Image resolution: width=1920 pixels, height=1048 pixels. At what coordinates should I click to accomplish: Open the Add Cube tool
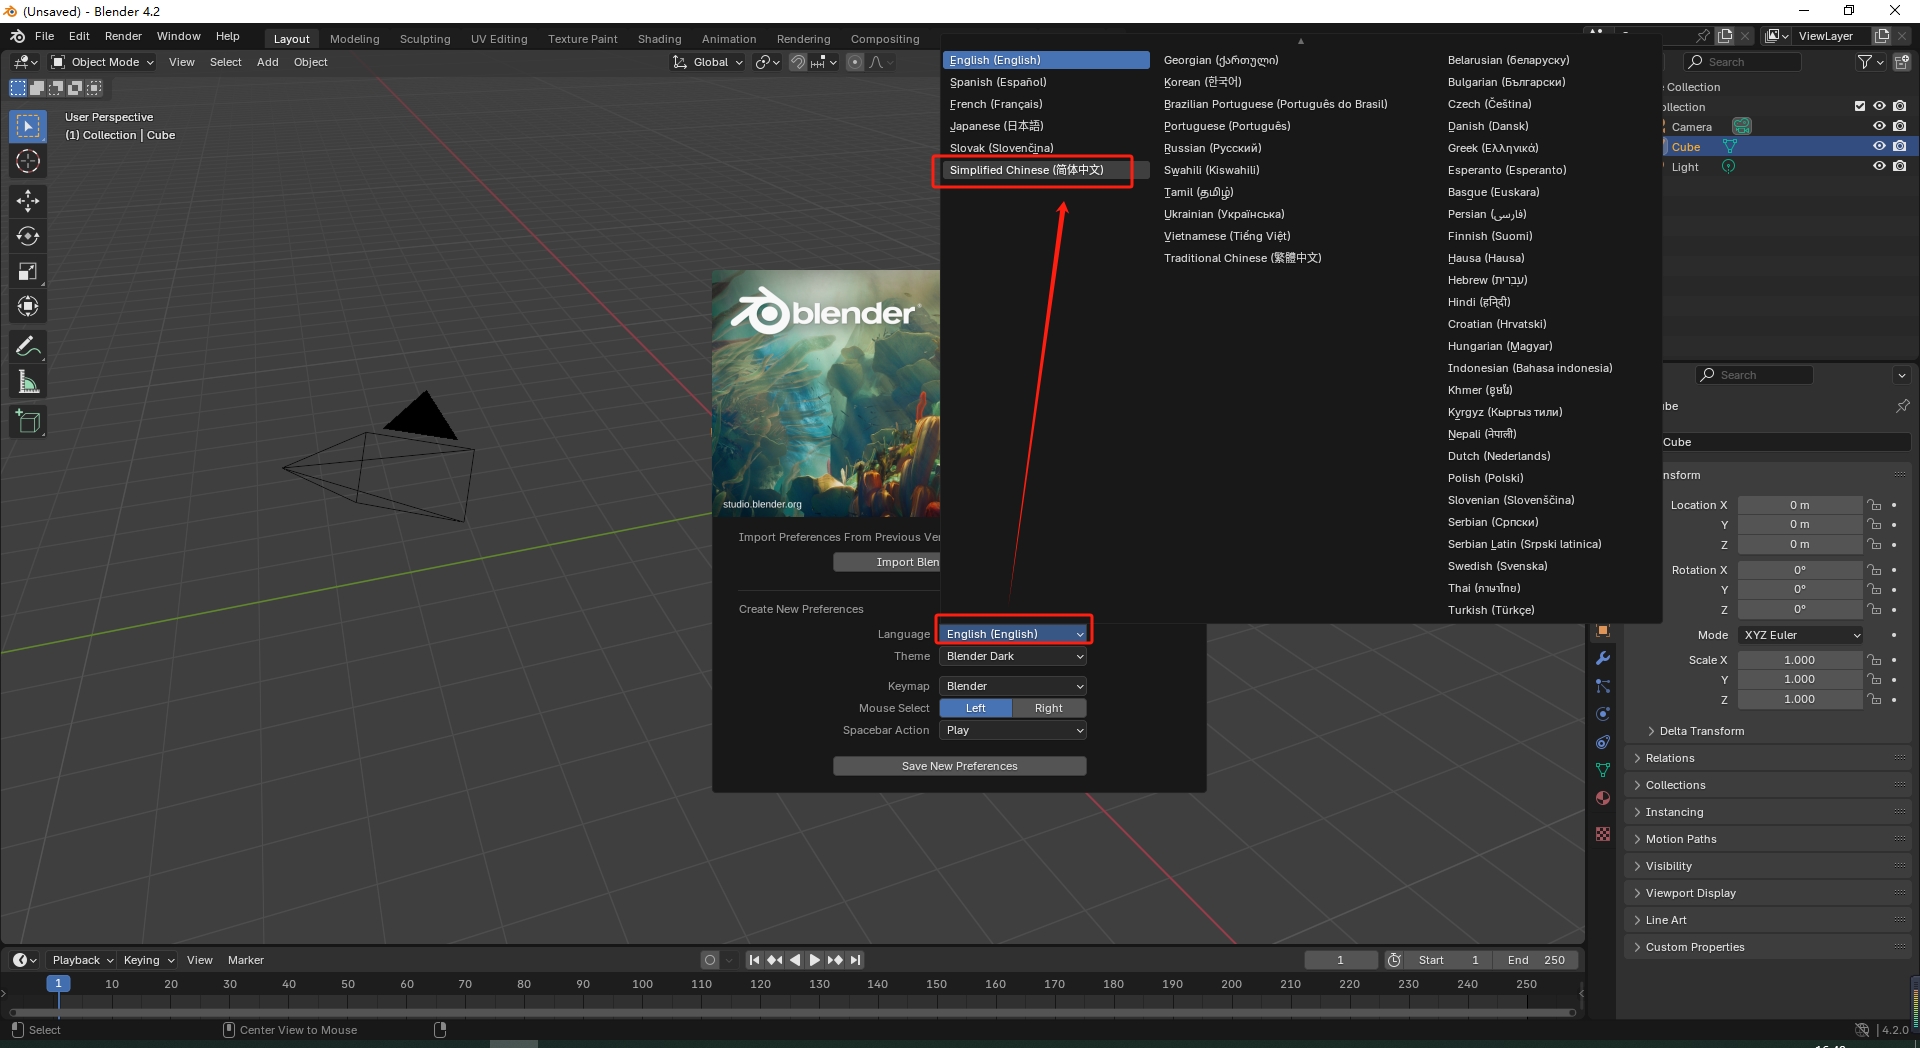point(27,421)
